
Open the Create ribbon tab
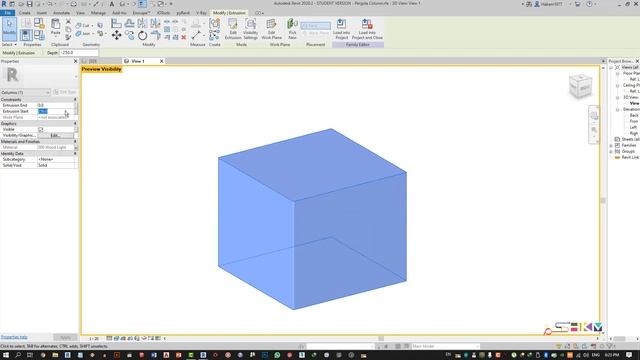point(24,13)
